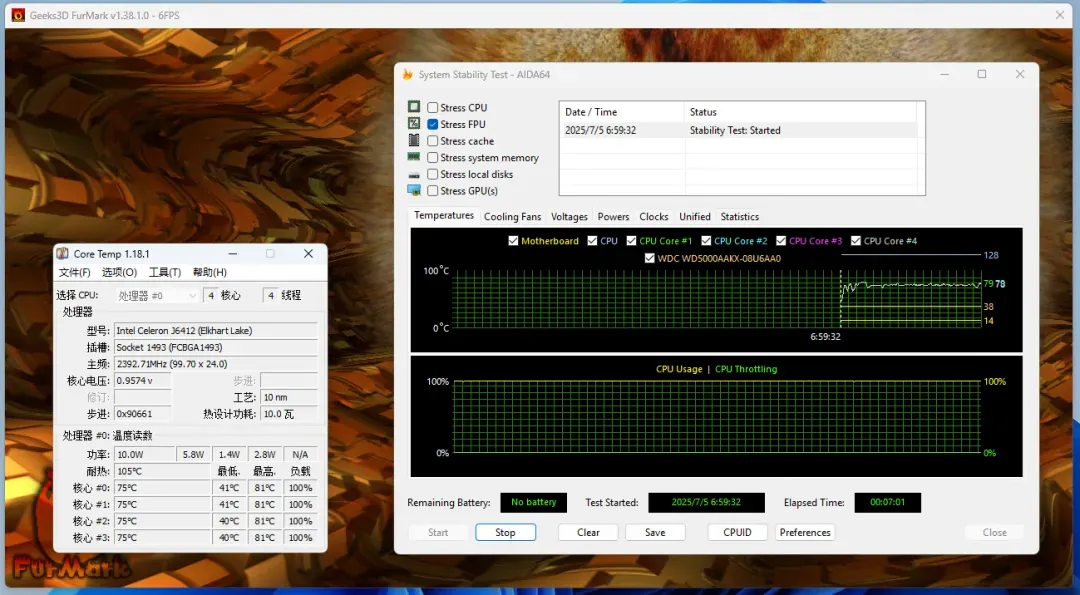1080x595 pixels.
Task: Click the "Intel Celeron J6412 (Elkhart Lake)" model field
Action: click(x=216, y=331)
